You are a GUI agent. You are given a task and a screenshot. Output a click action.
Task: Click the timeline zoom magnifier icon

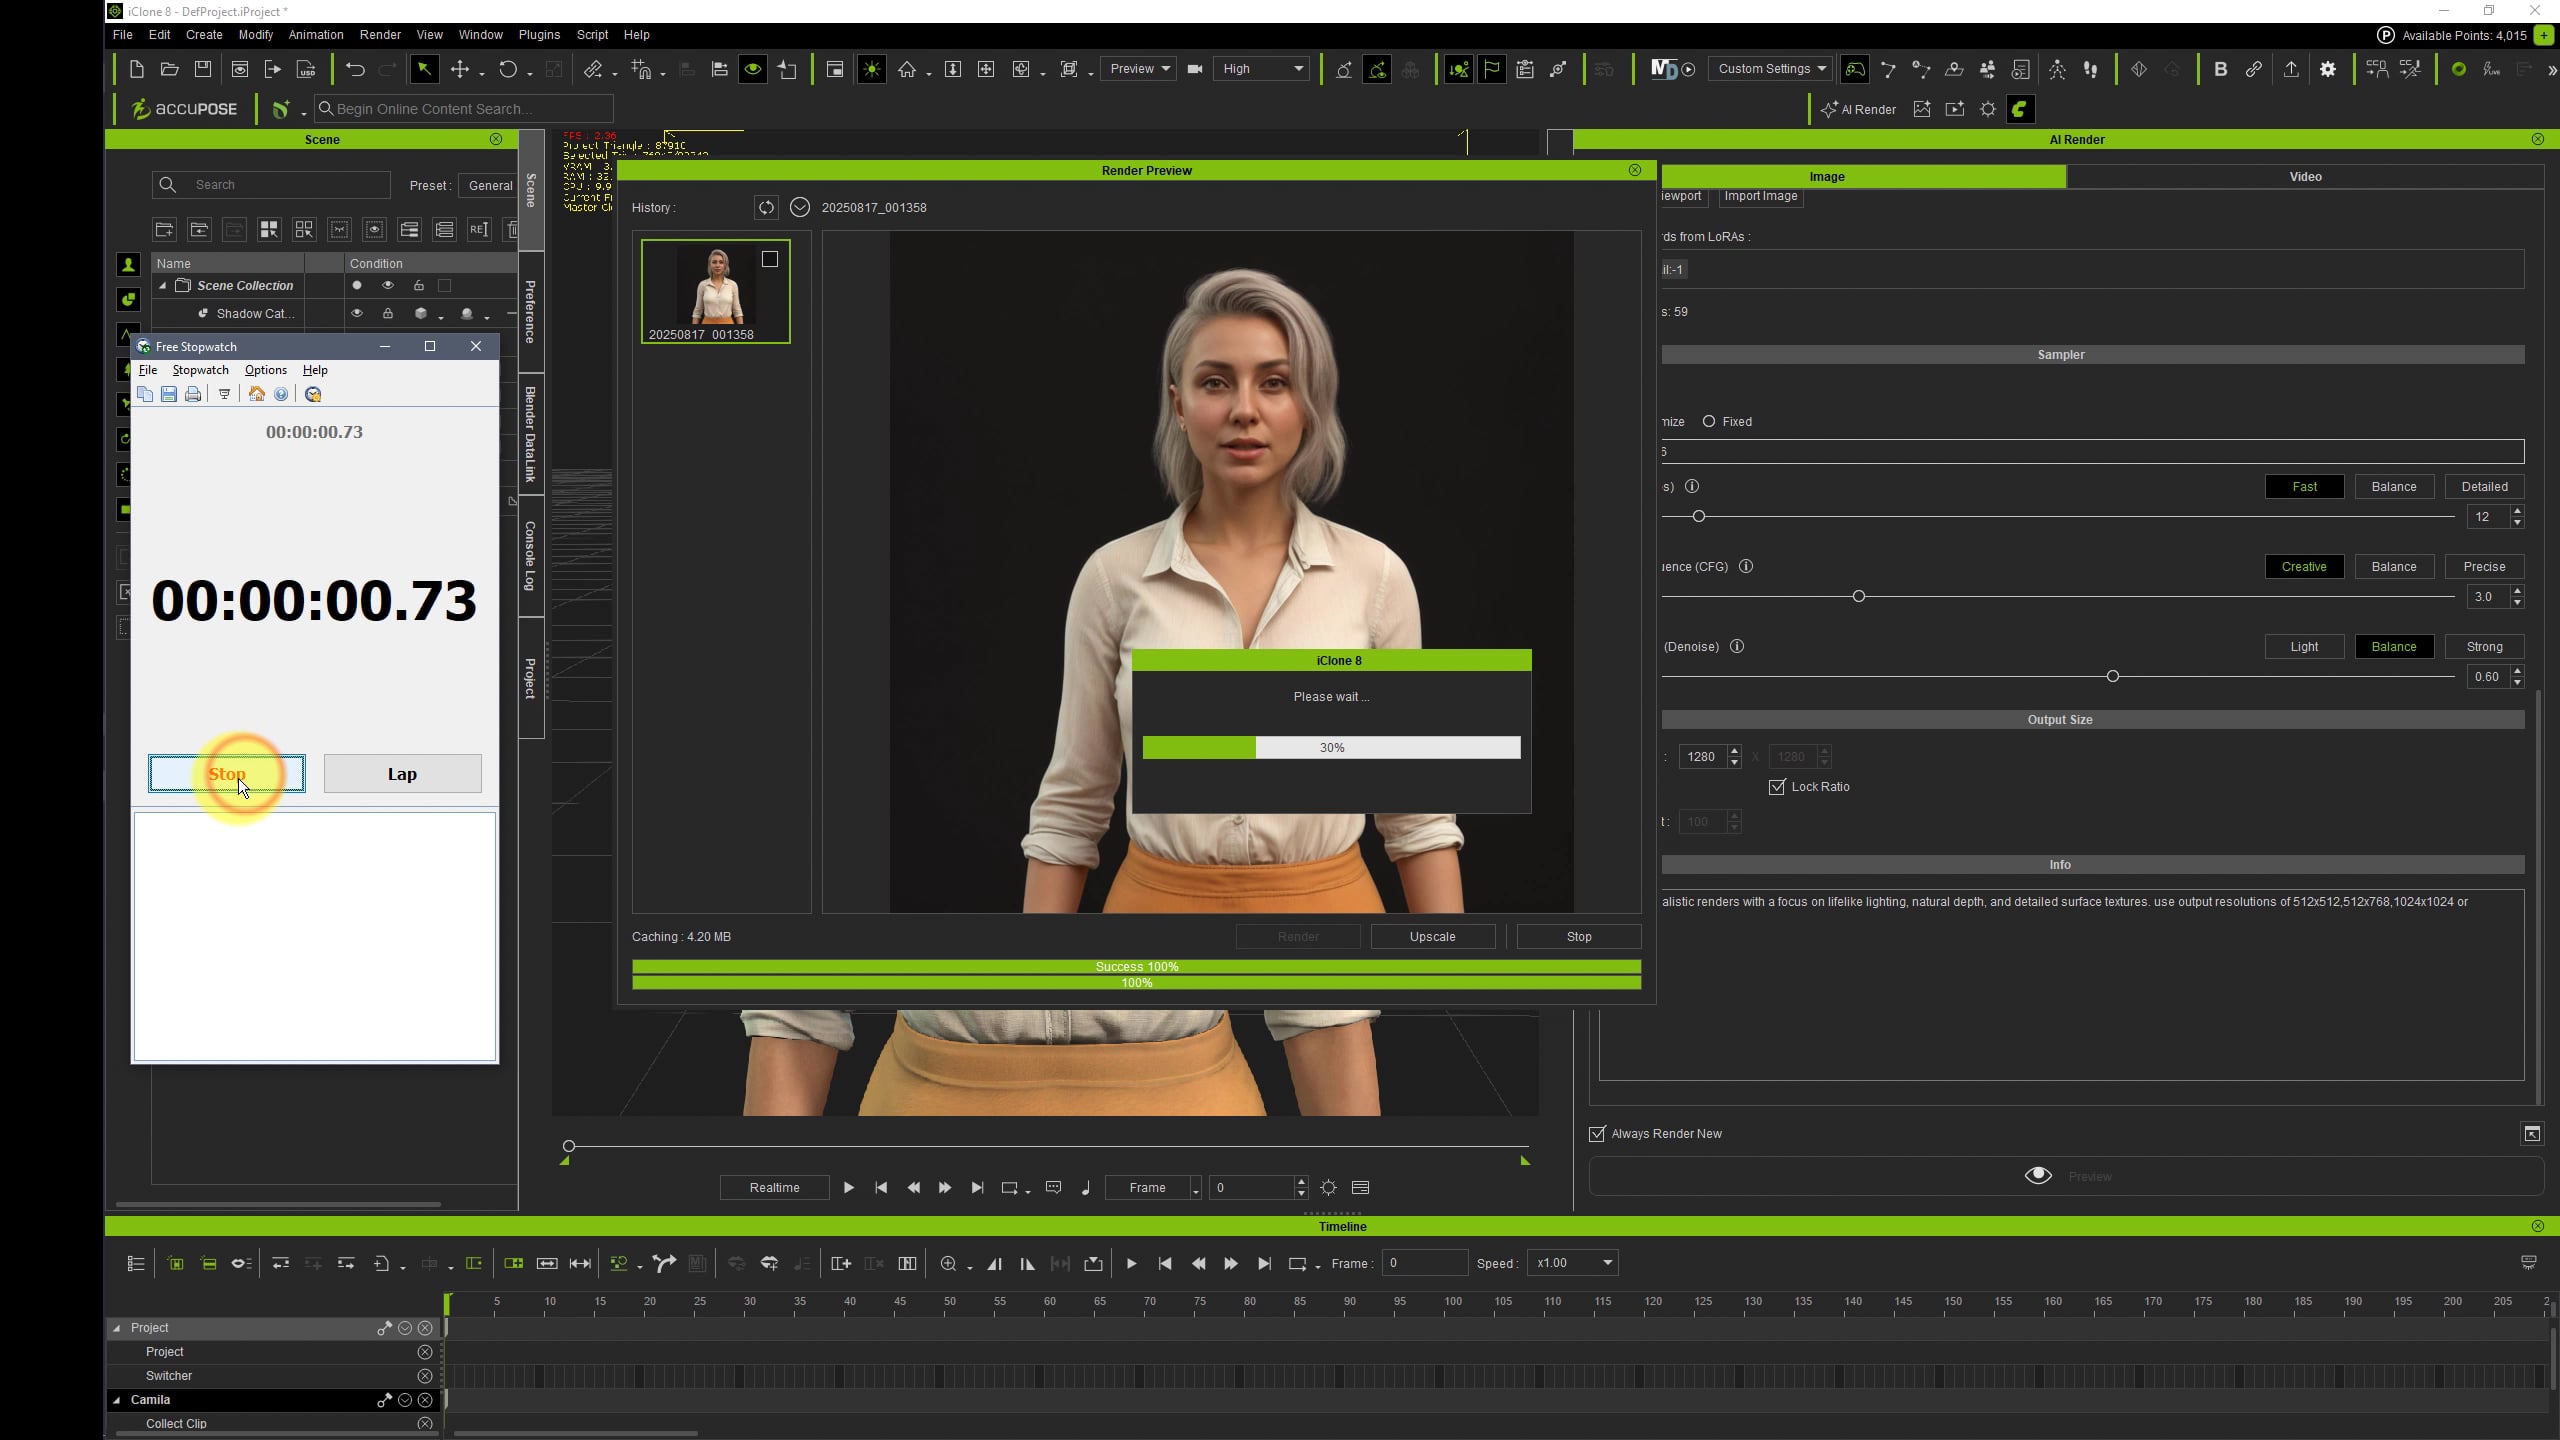tap(948, 1263)
